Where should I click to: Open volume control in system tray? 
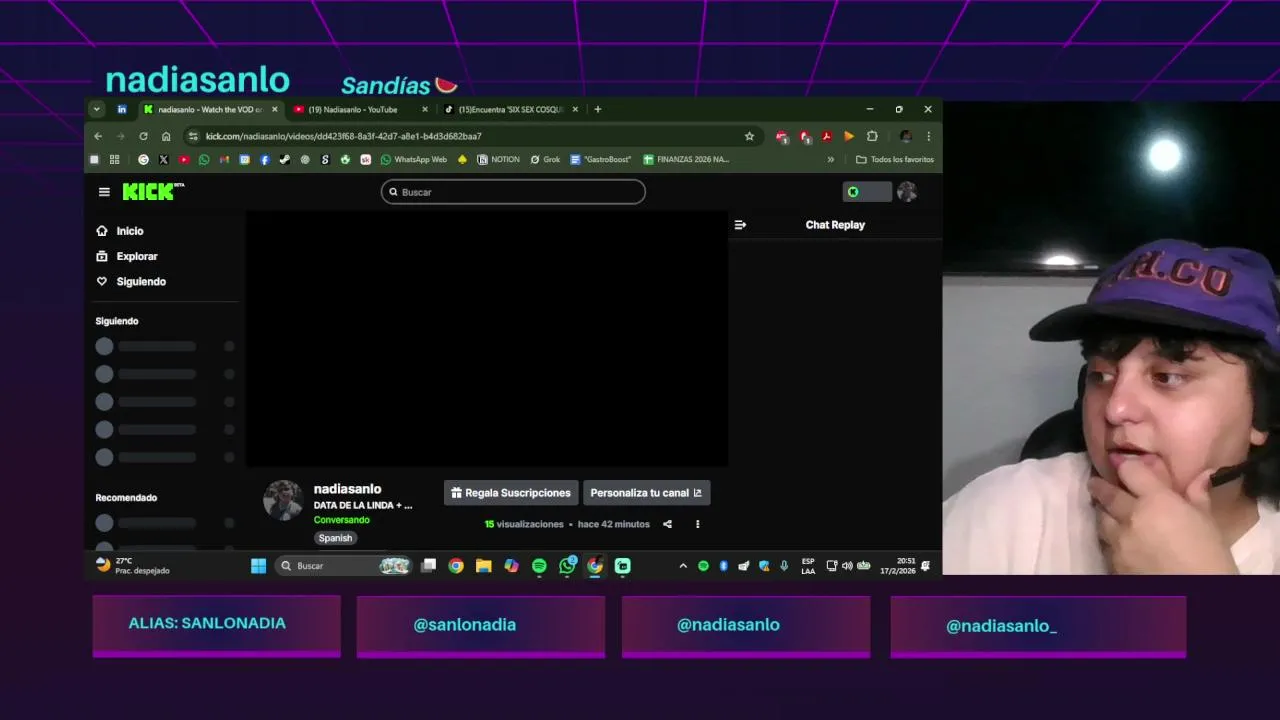click(x=847, y=566)
